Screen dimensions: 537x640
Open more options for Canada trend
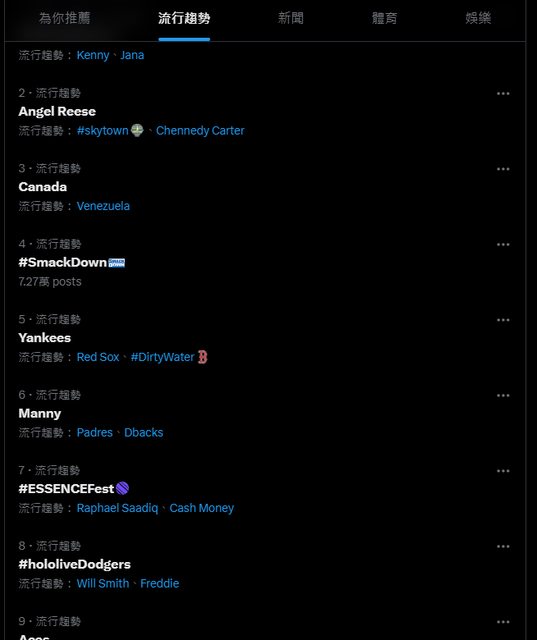pyautogui.click(x=503, y=169)
